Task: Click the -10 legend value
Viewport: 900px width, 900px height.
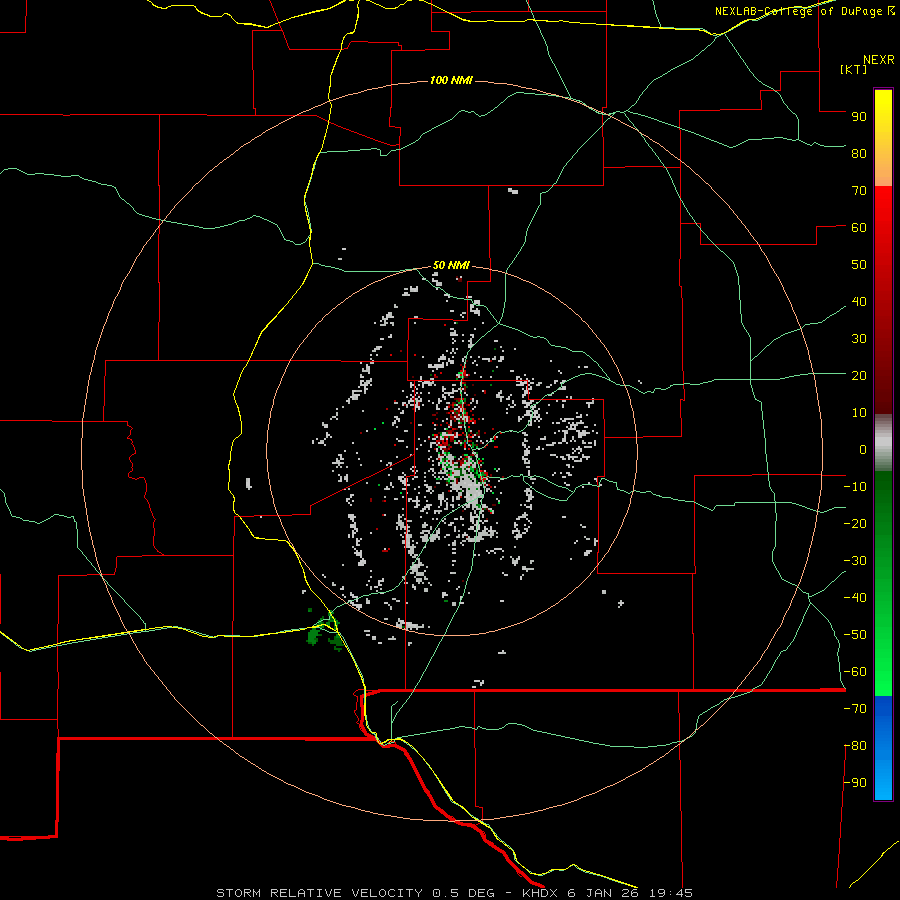Action: pos(855,487)
